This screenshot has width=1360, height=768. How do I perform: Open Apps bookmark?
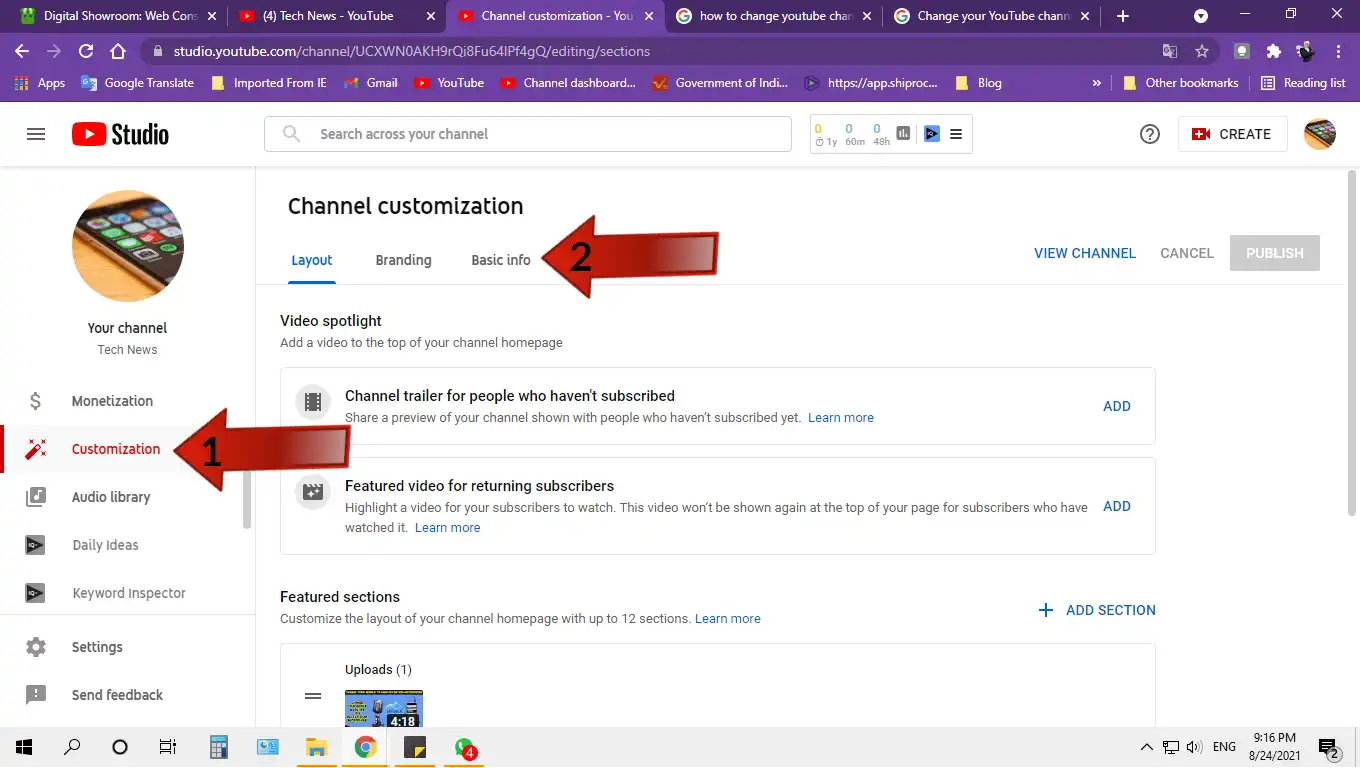tap(40, 83)
